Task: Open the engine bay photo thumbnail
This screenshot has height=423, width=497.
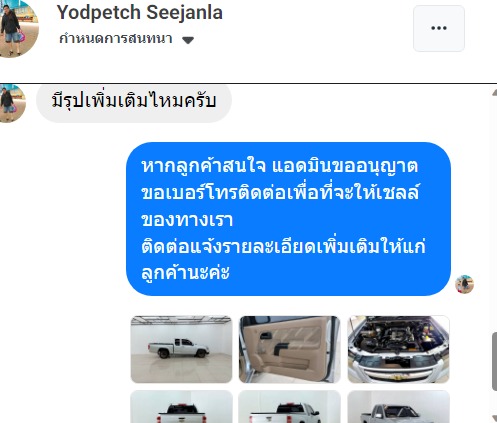Action: click(x=398, y=349)
